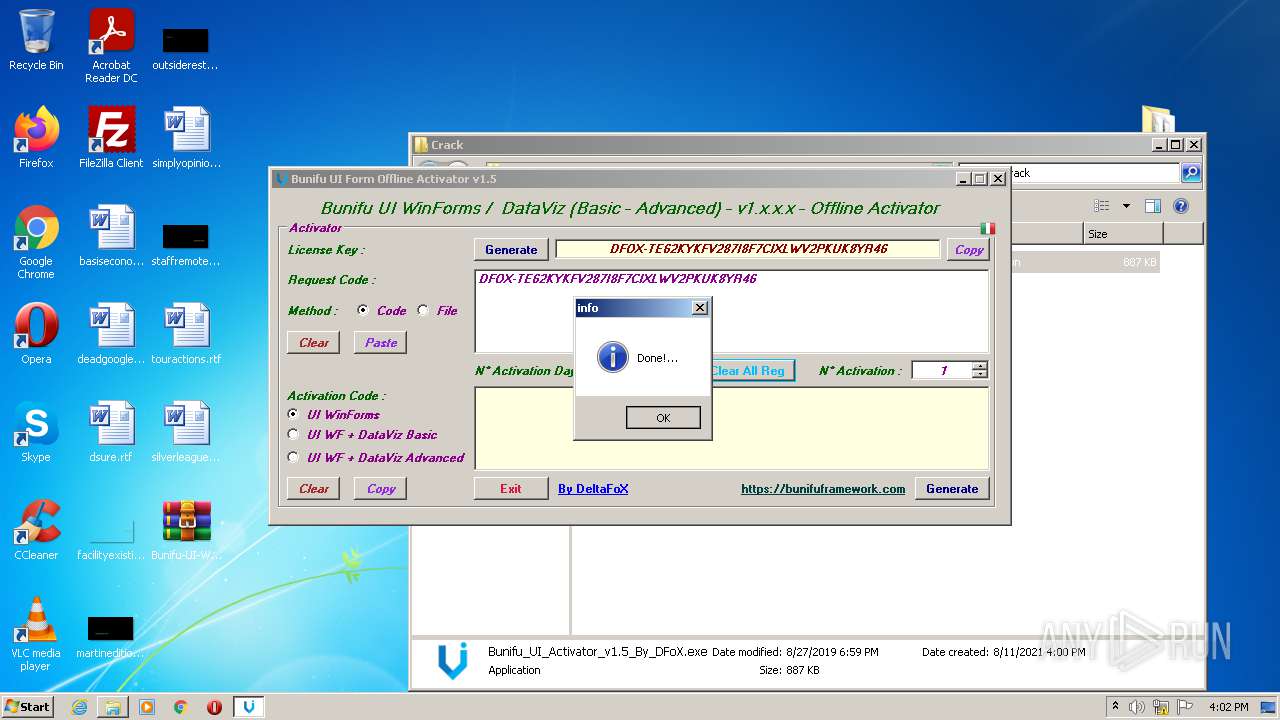The image size is (1280, 720).
Task: Open media player taskbar icon
Action: click(147, 707)
